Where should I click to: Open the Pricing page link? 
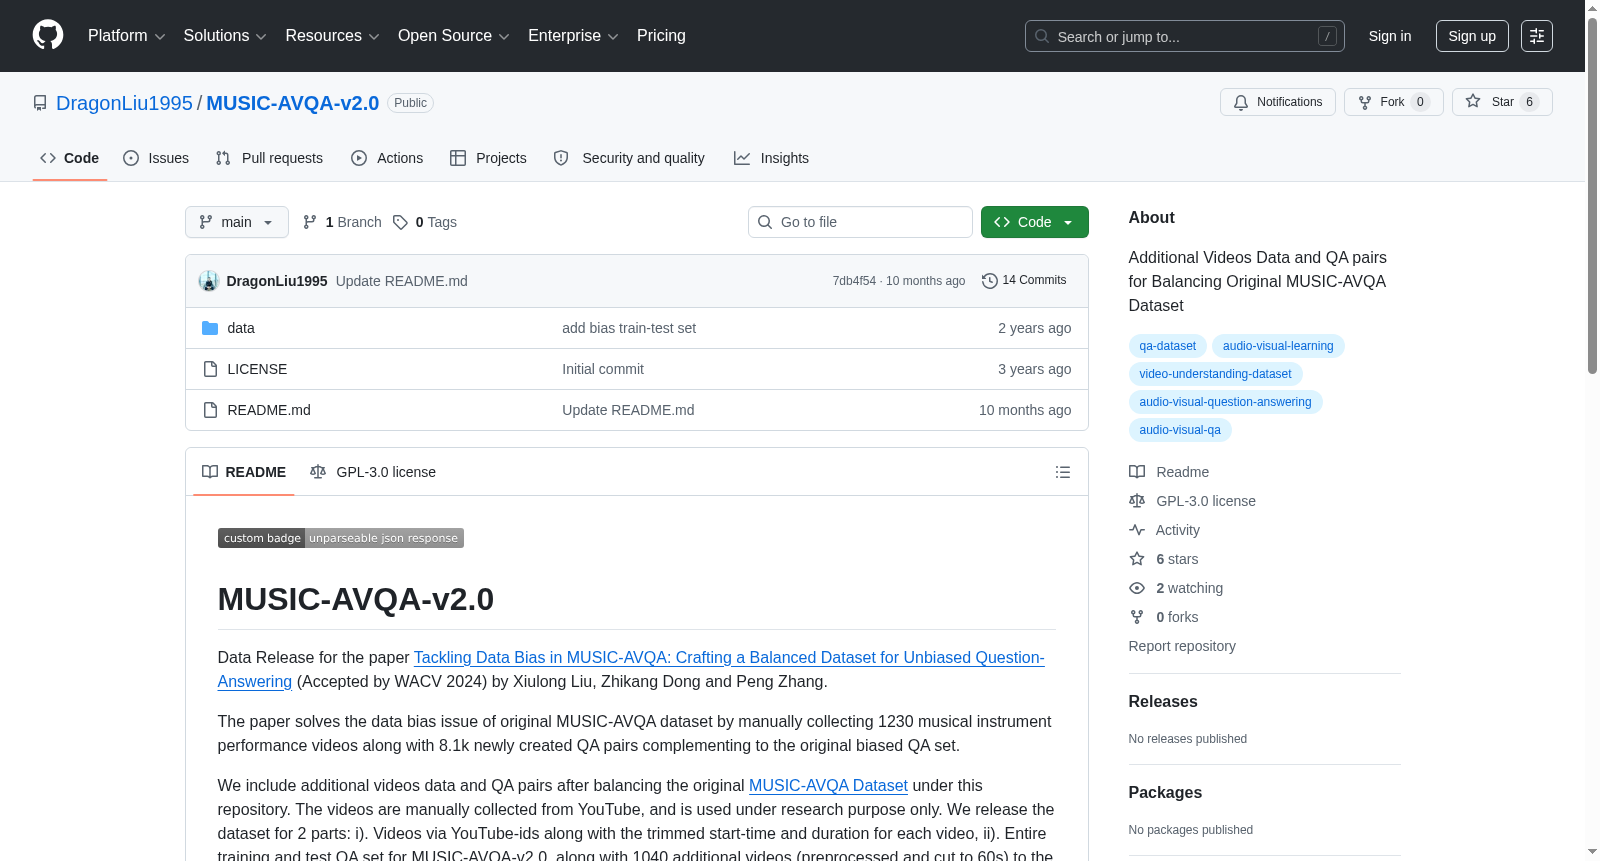coord(661,36)
